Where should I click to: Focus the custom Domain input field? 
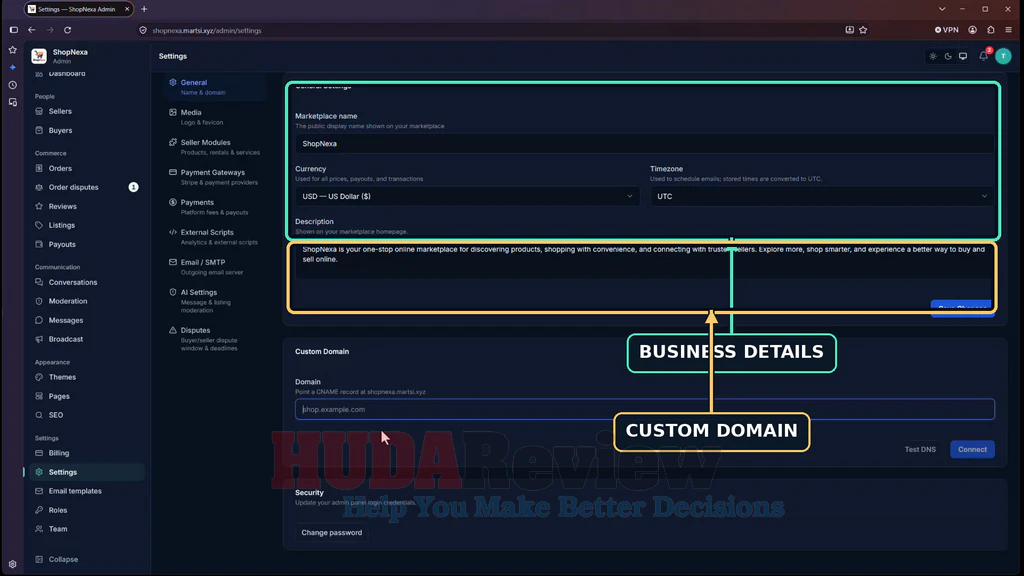pos(645,409)
